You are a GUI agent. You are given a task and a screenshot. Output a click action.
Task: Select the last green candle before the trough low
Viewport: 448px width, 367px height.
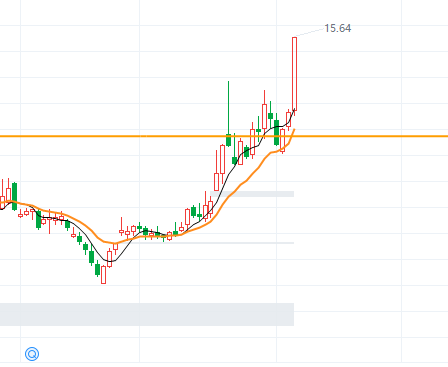(x=97, y=269)
